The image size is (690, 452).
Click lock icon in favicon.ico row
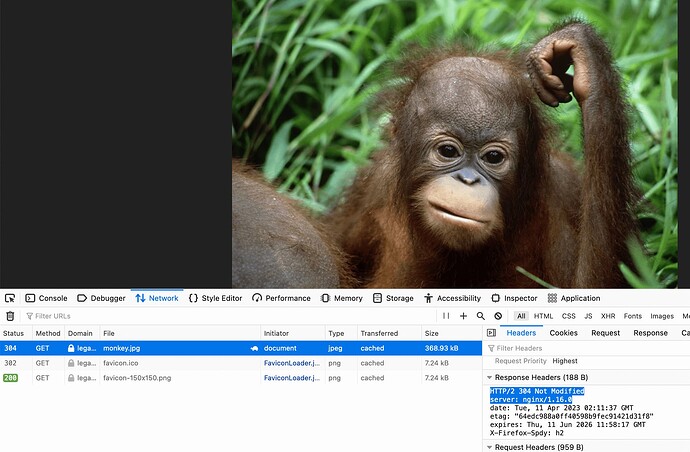click(71, 363)
